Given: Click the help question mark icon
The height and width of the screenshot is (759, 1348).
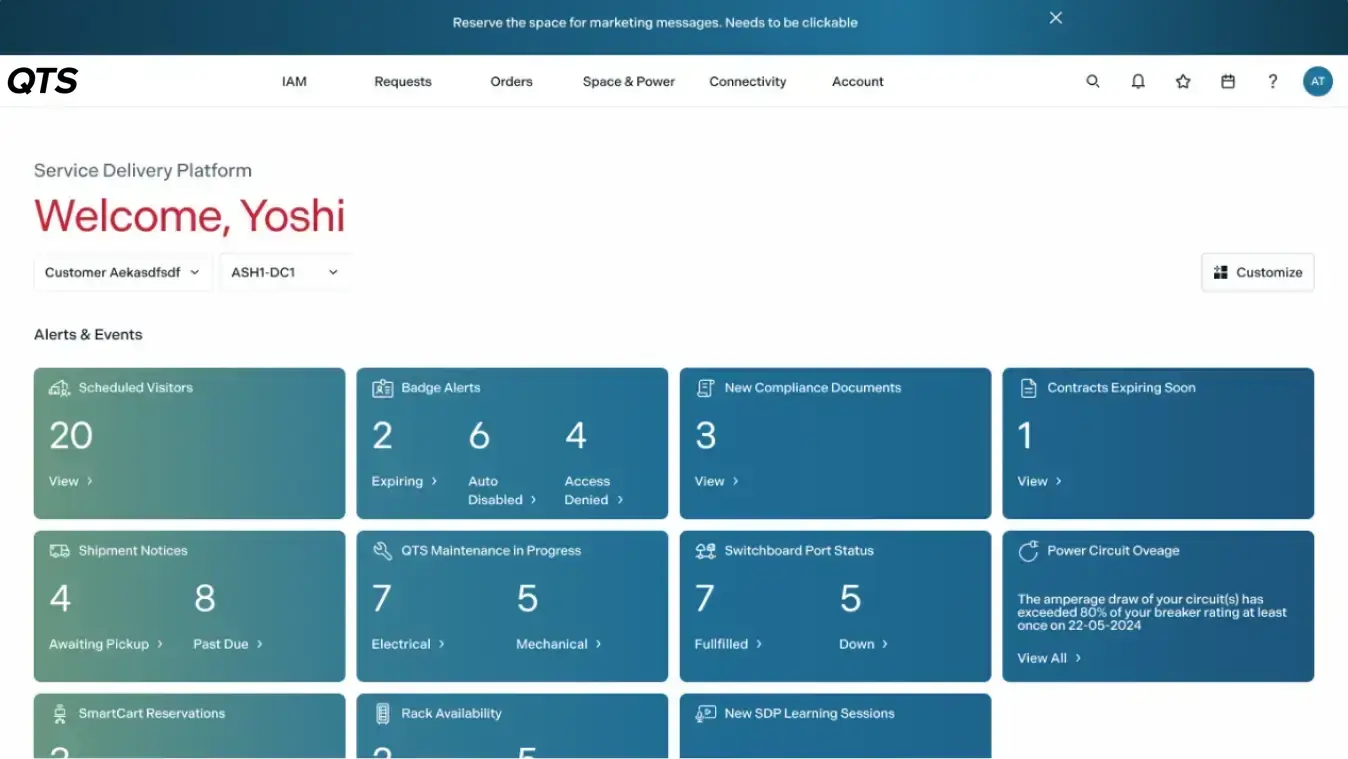Looking at the screenshot, I should point(1272,82).
